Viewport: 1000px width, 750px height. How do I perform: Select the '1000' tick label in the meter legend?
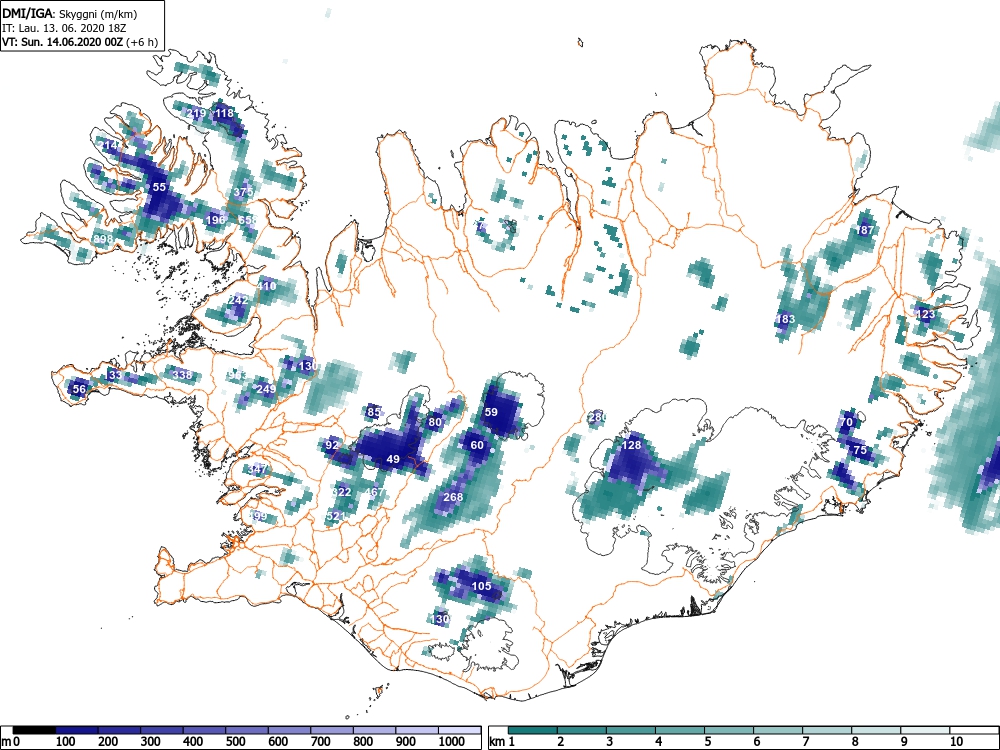click(452, 742)
